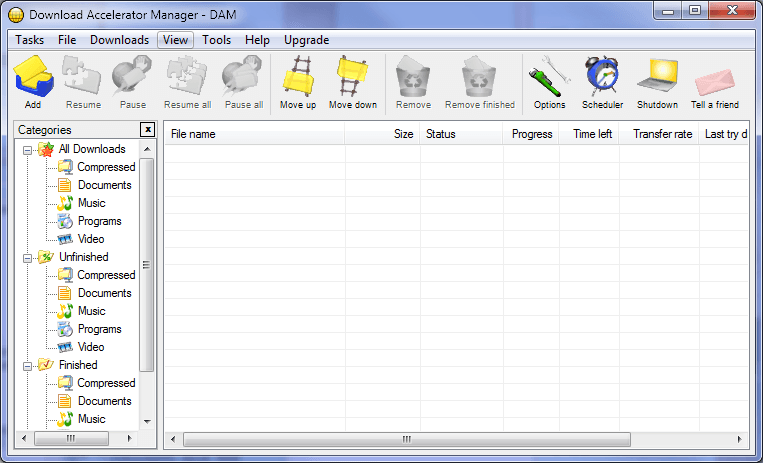Open the Help menu
The width and height of the screenshot is (763, 463).
tap(257, 40)
